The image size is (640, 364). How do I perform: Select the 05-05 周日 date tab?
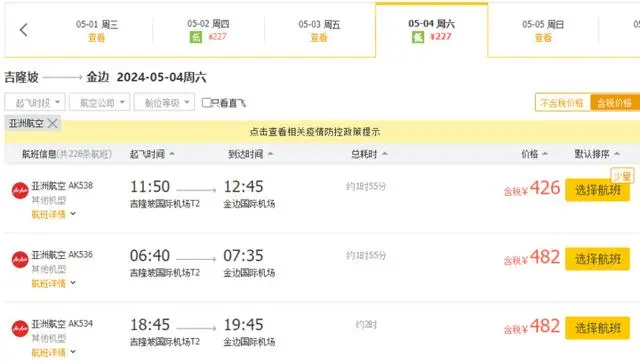543,30
